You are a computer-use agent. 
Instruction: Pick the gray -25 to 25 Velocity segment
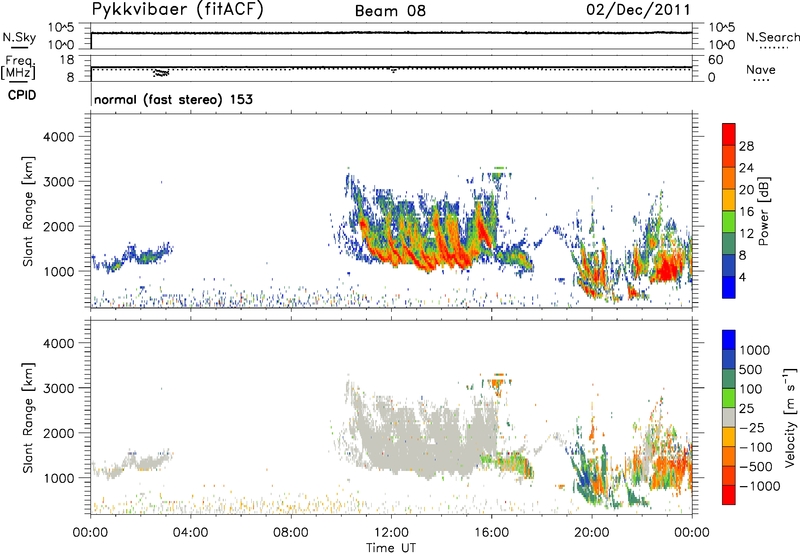(x=729, y=418)
